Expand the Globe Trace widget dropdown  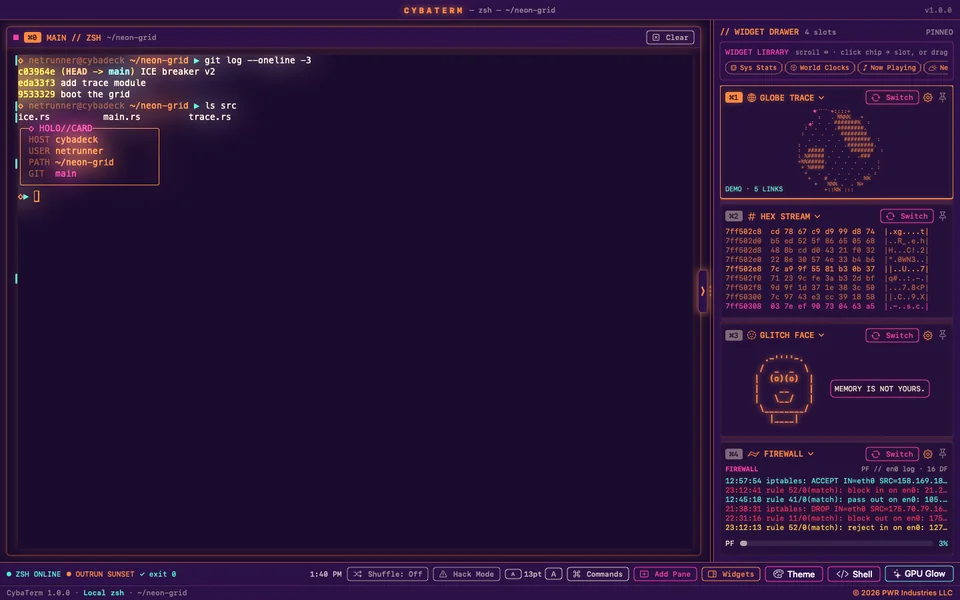pyautogui.click(x=821, y=97)
